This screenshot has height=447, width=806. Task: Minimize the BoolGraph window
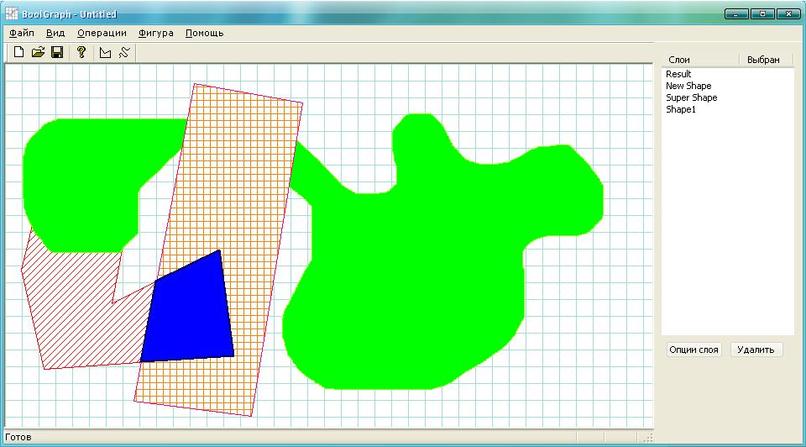point(736,14)
